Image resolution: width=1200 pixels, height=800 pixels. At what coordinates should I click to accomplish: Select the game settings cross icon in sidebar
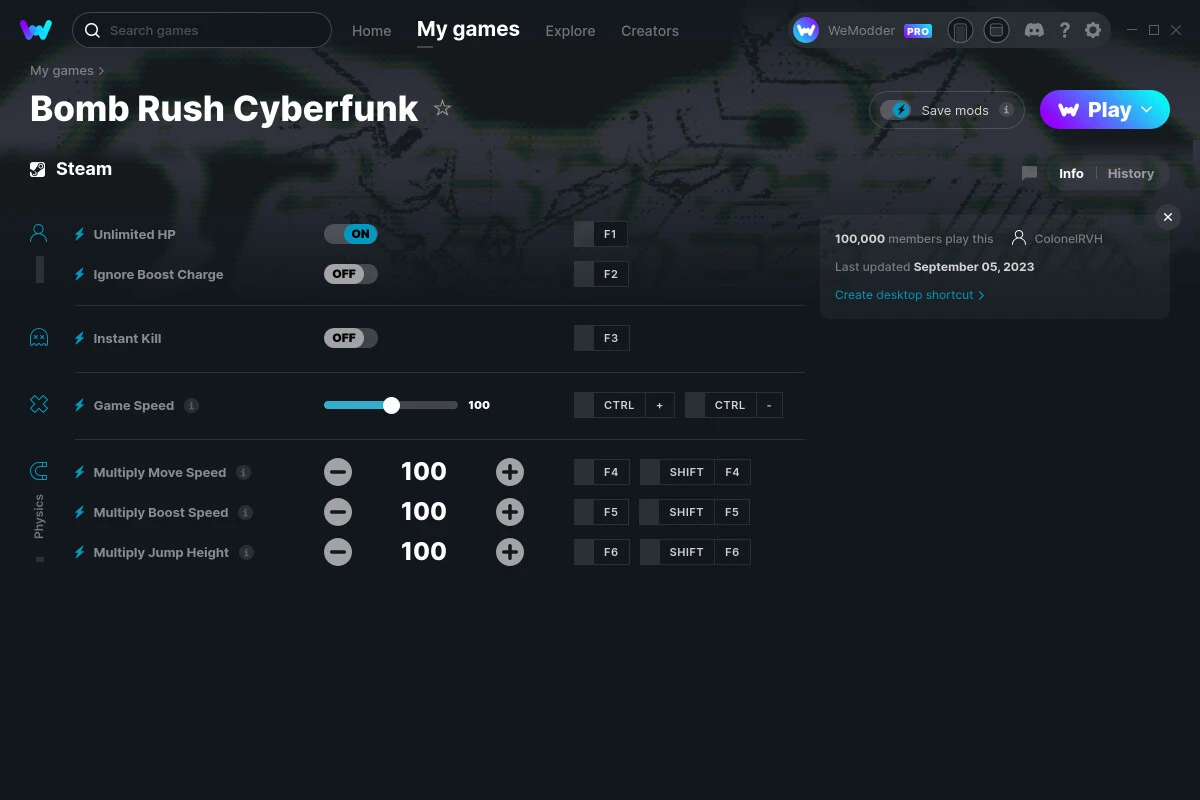[38, 404]
